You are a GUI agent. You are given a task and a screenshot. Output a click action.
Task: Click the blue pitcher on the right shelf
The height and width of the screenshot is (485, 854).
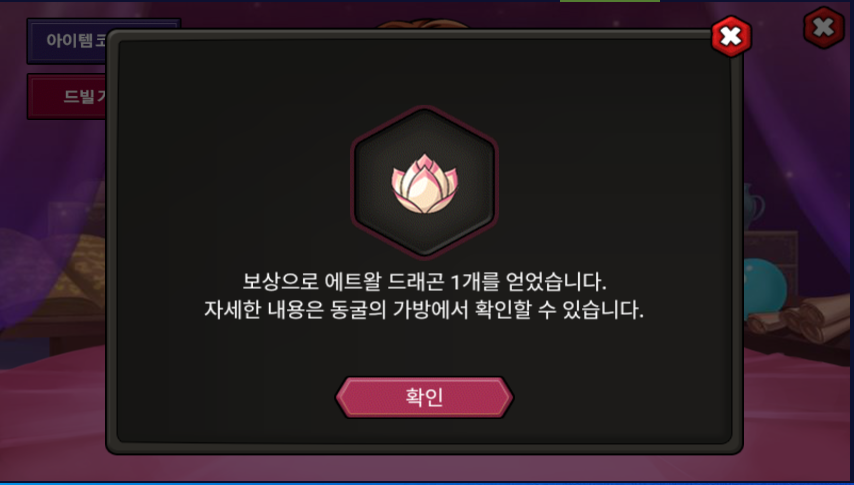click(x=753, y=206)
